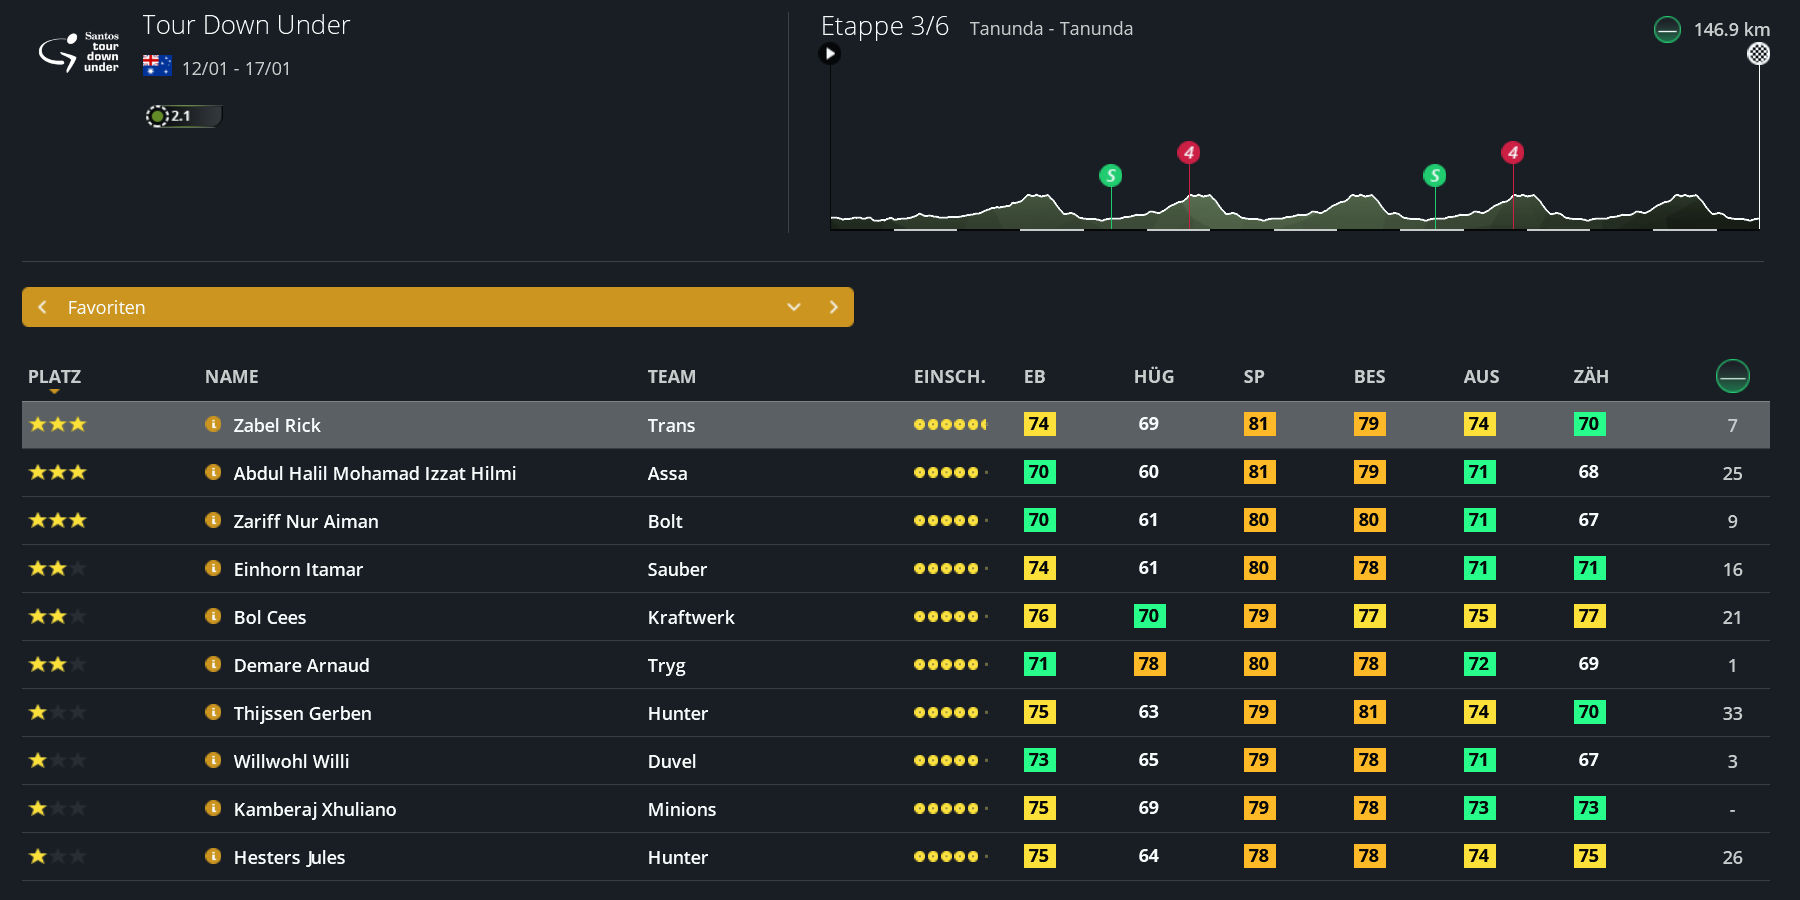Click the stage start play marker
The image size is (1800, 900).
coord(830,54)
